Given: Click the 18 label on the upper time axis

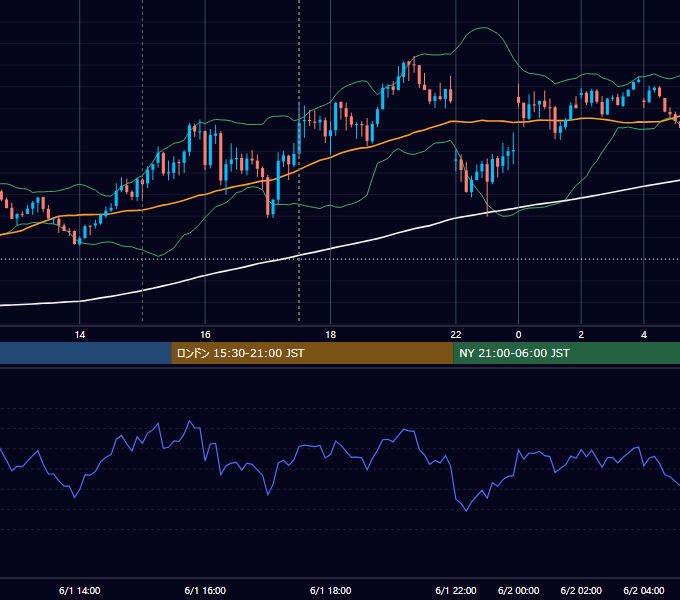Looking at the screenshot, I should (x=330, y=335).
